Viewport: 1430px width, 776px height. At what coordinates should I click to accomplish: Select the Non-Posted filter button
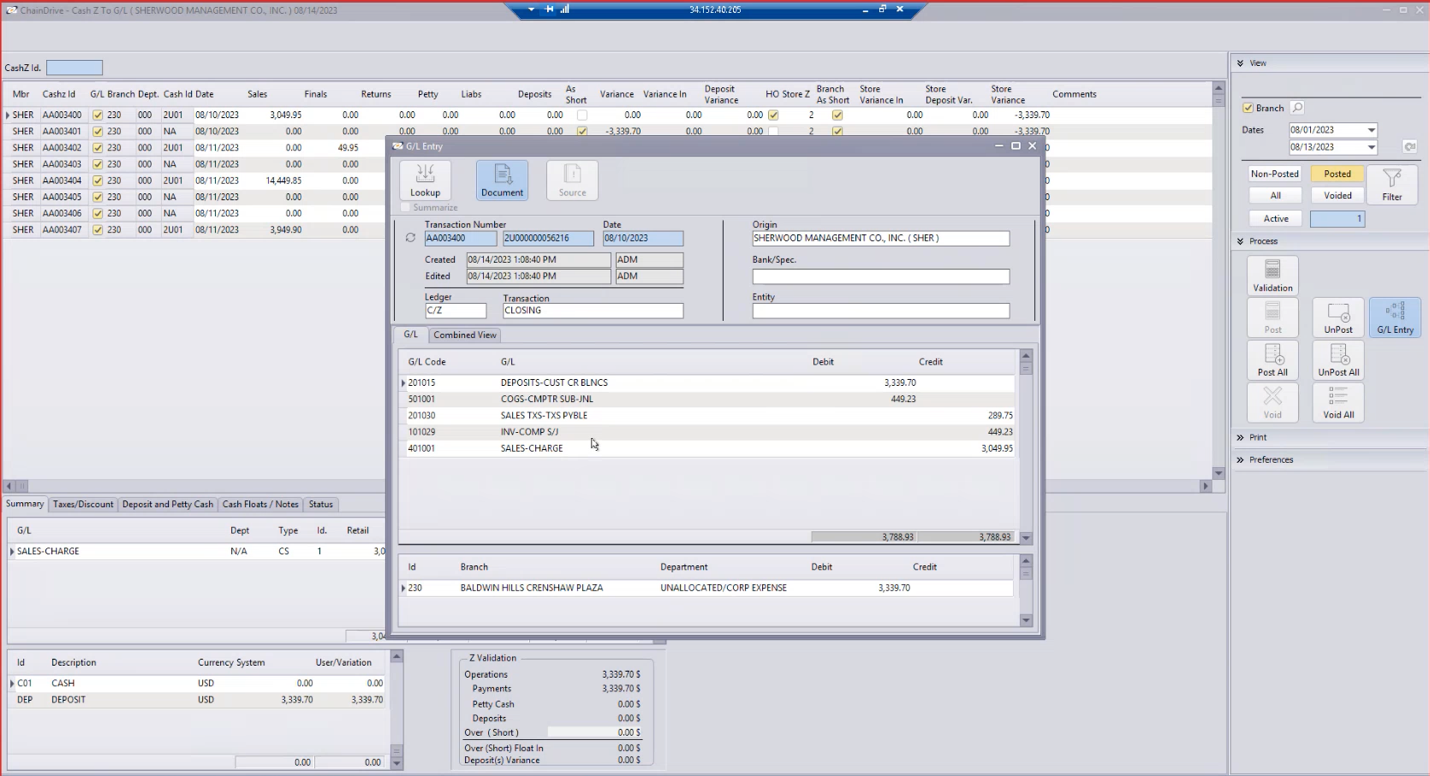tap(1275, 174)
